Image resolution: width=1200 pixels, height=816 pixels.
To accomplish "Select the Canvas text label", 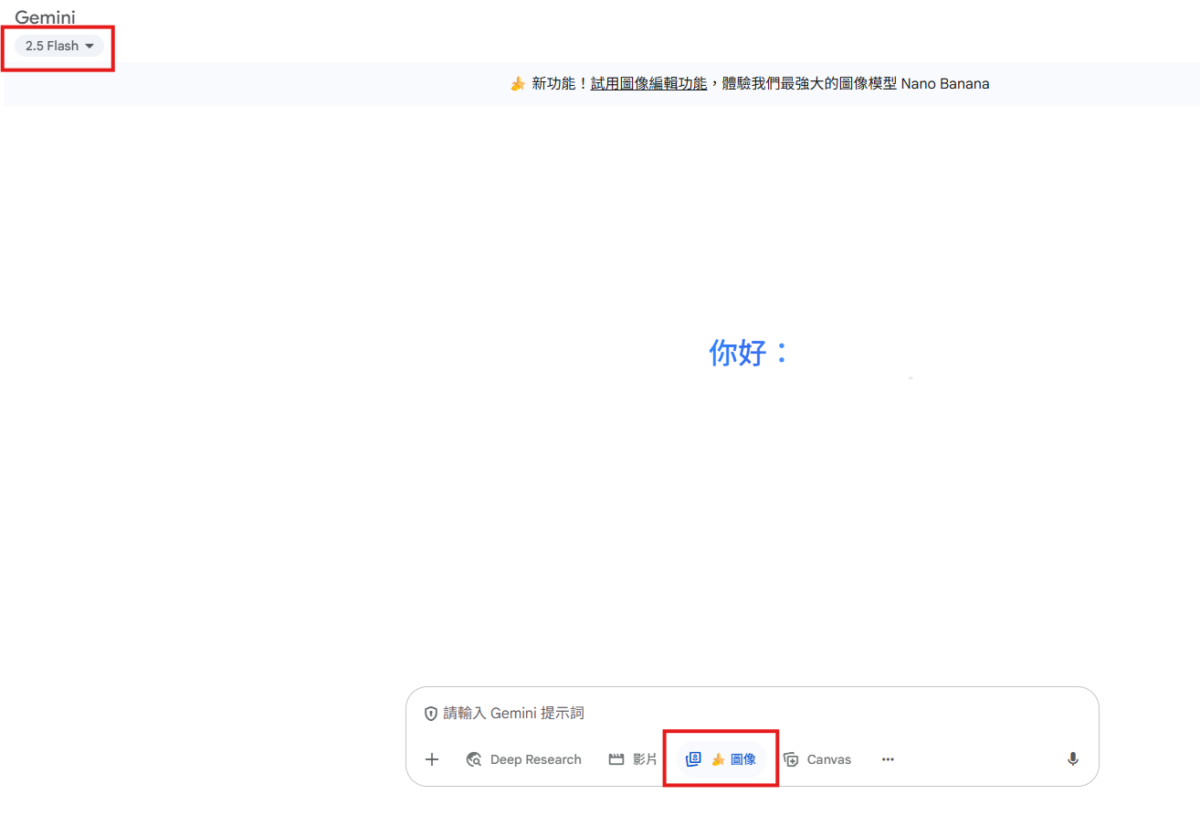I will [829, 759].
